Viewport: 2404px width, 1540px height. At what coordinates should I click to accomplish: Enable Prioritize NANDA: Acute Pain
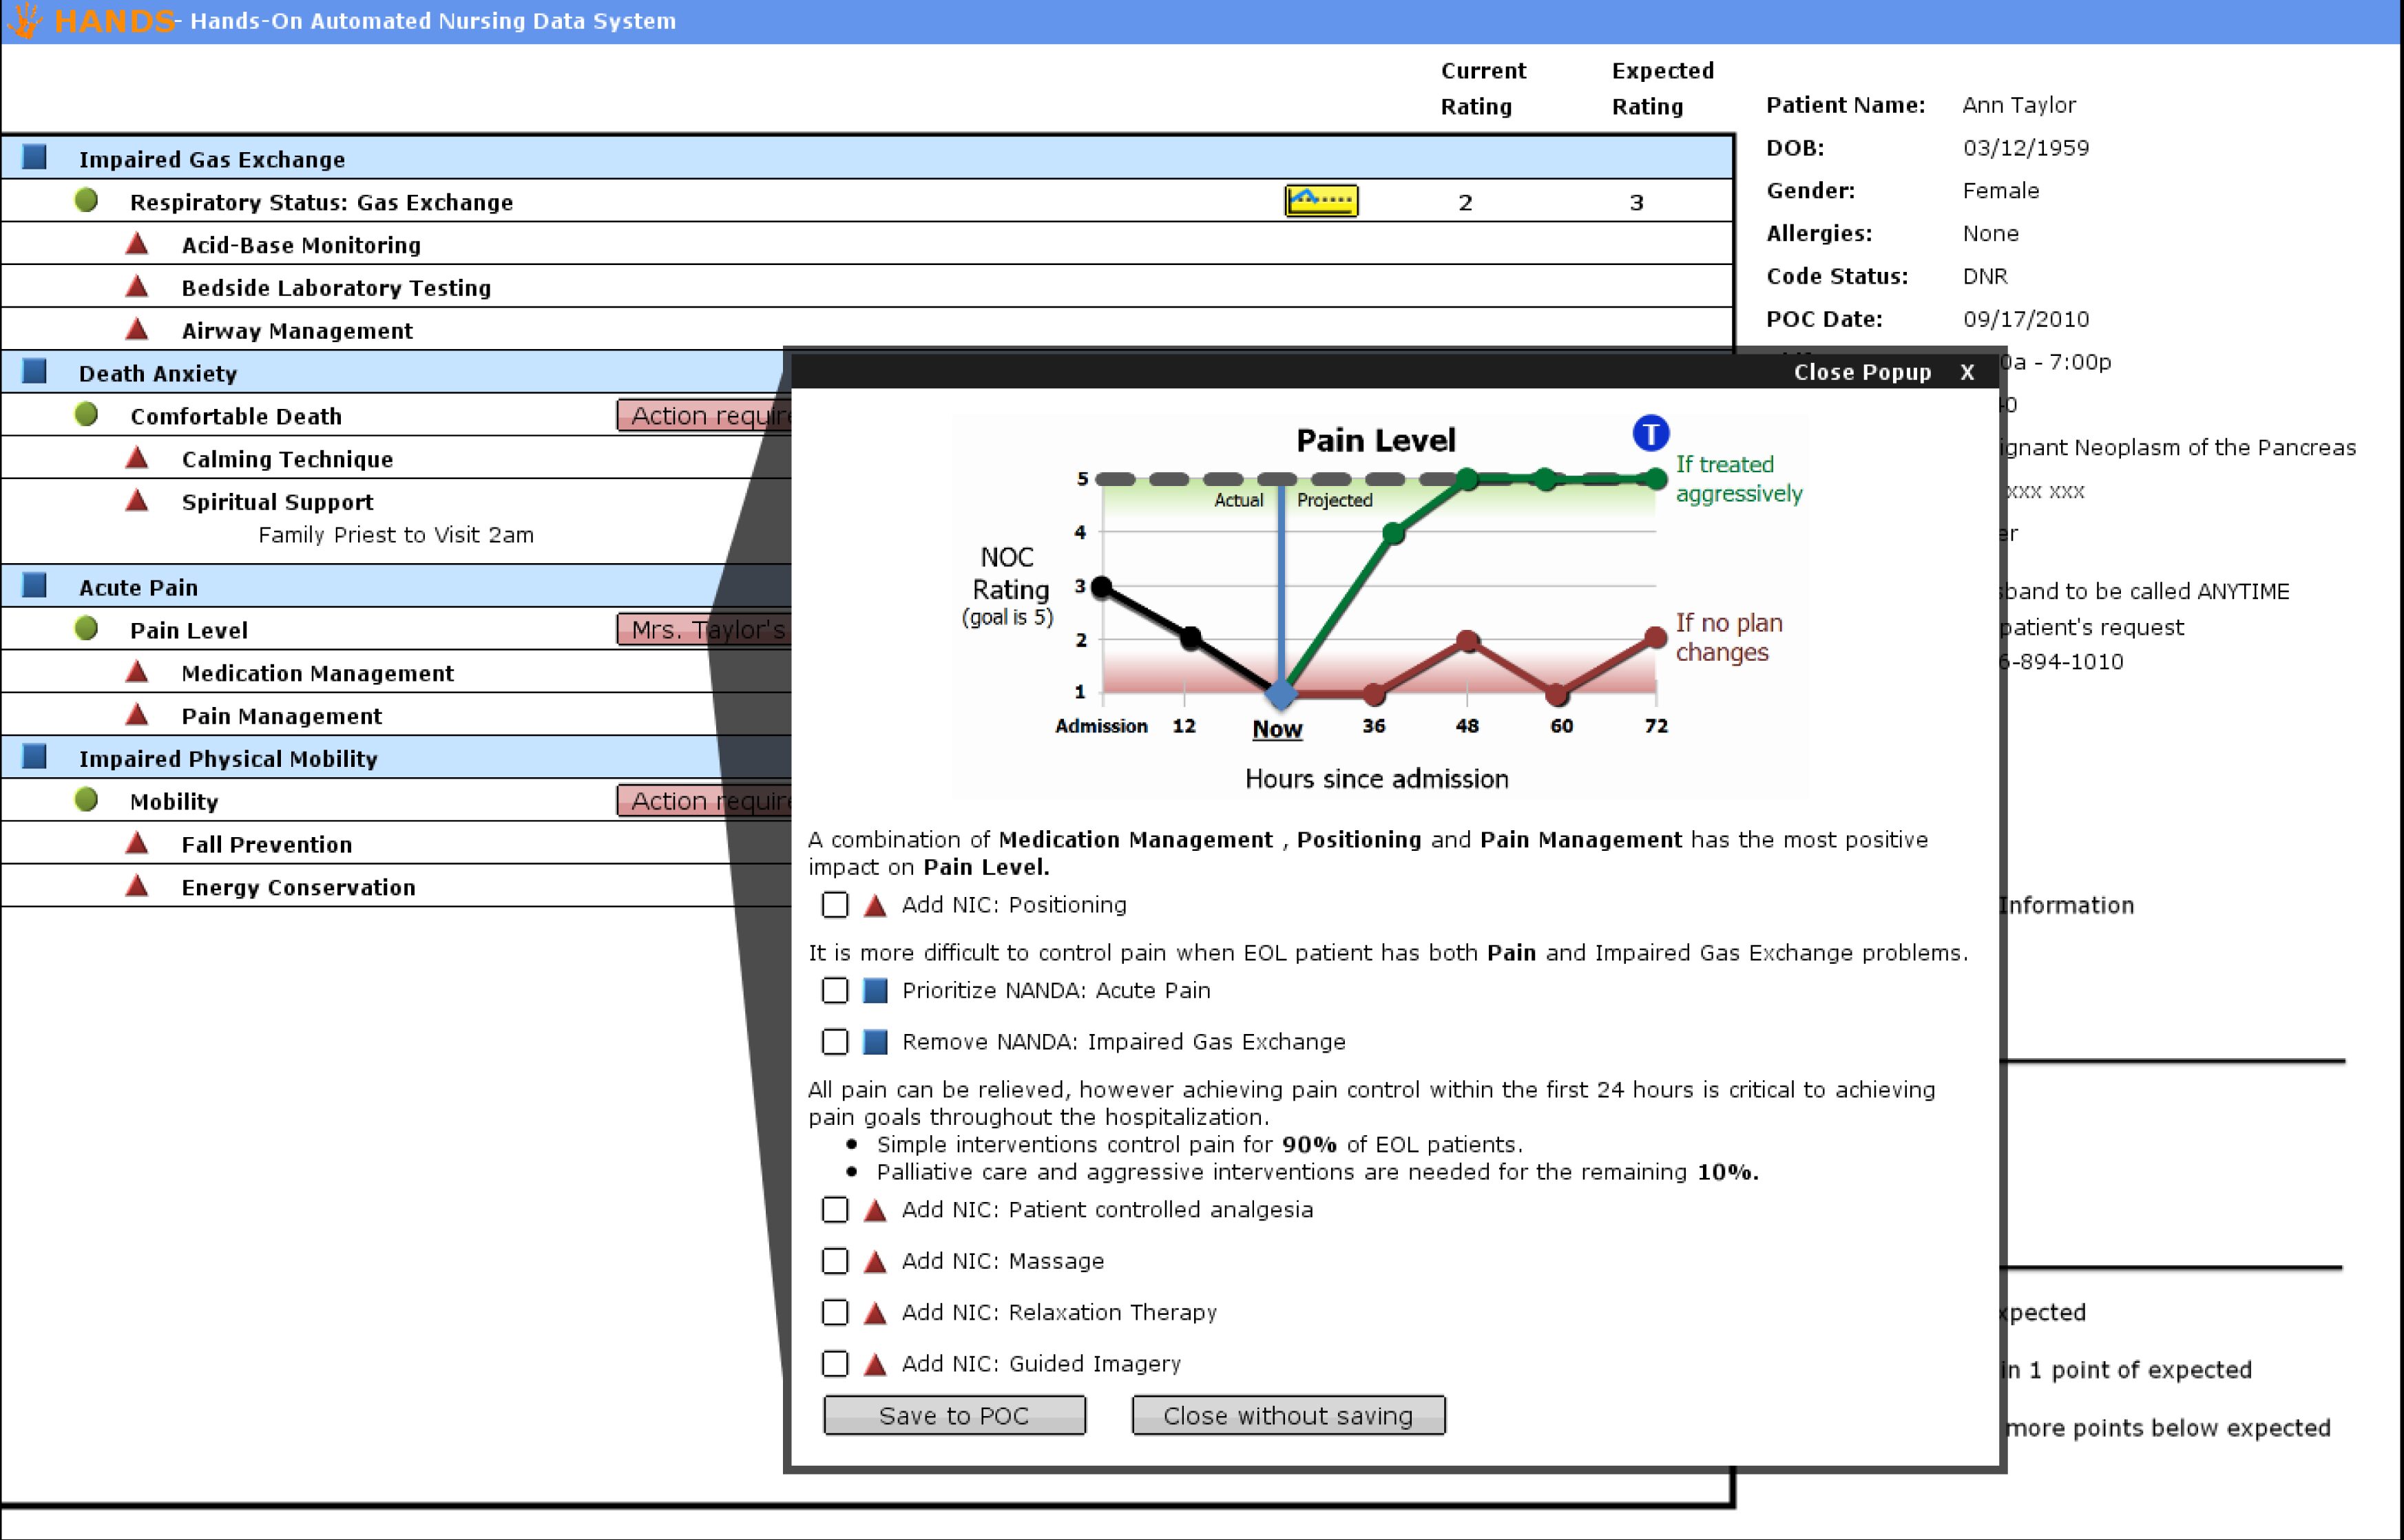pos(835,990)
